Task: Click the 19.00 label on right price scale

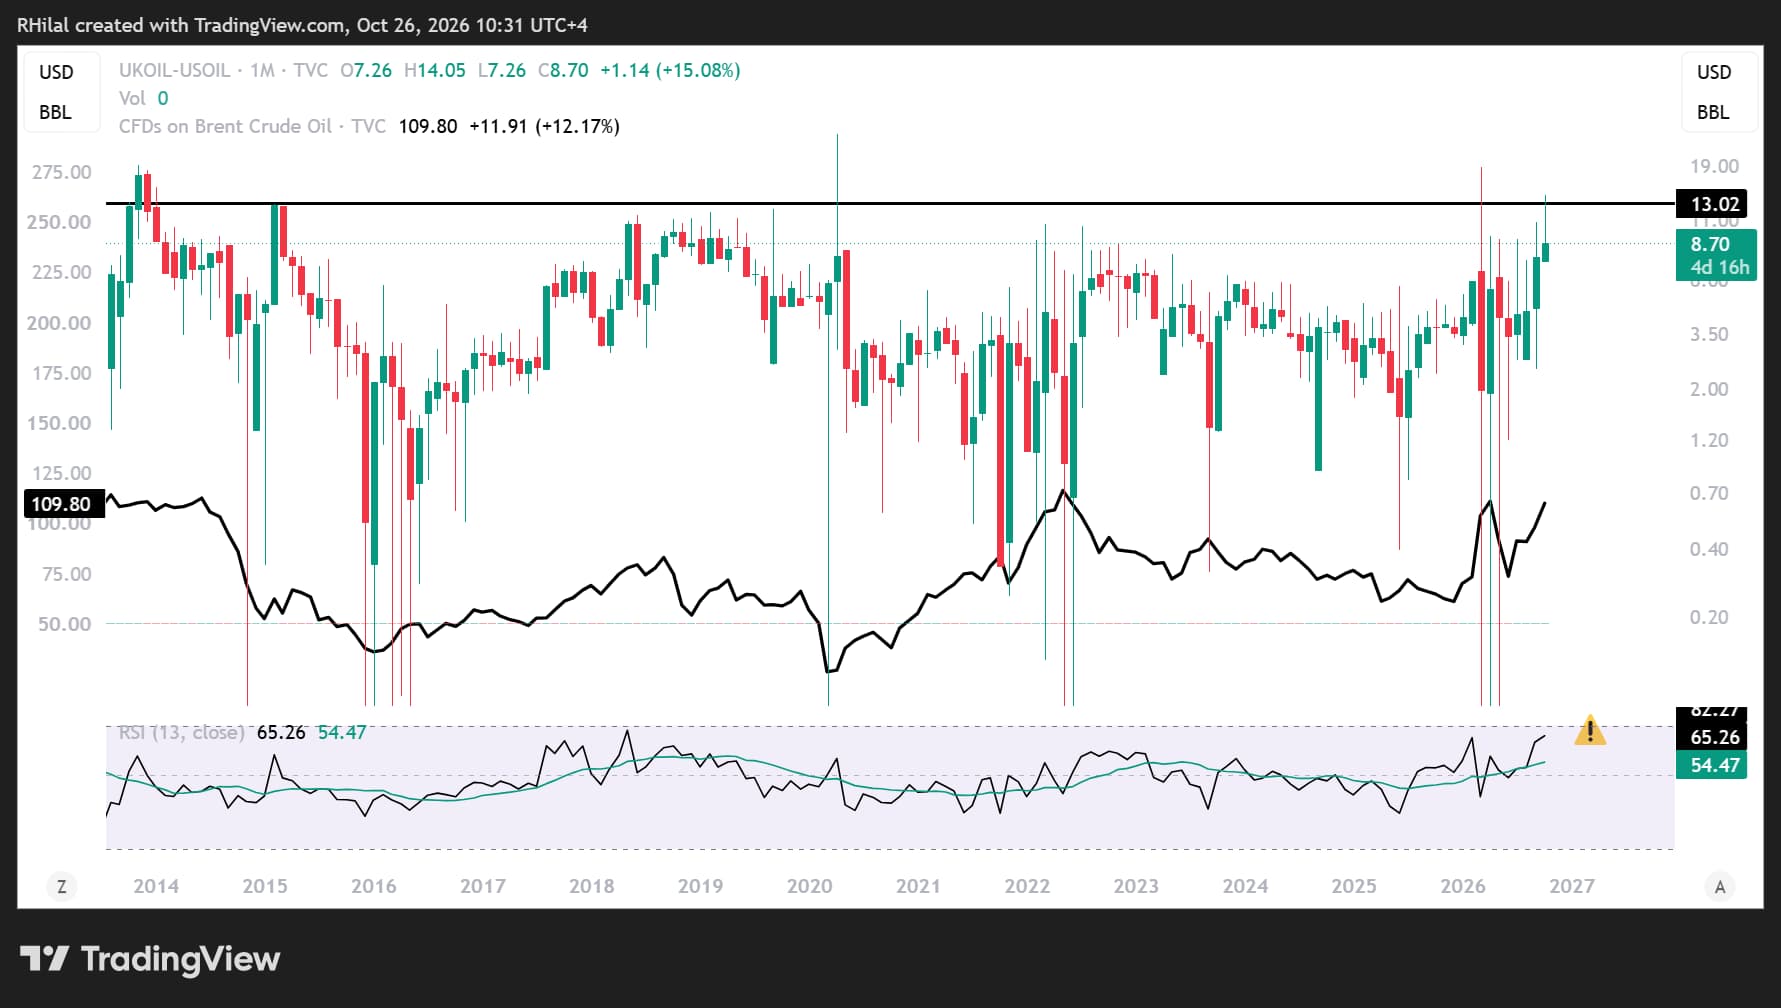Action: 1714,167
